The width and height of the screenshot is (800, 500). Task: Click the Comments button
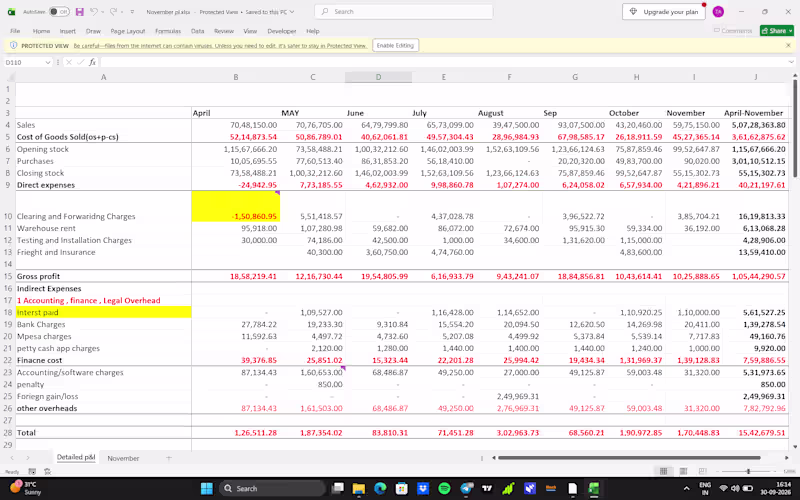(x=733, y=31)
